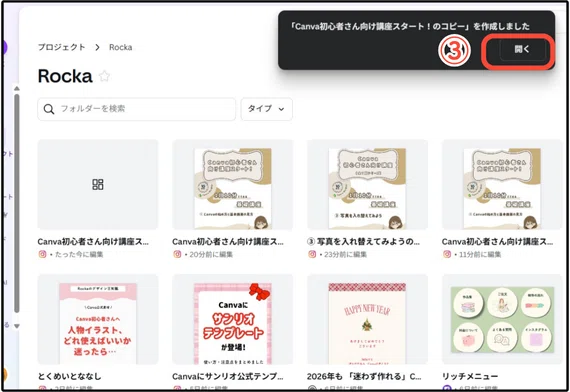Click the up arrow of the sidebar scrollbar
570x392 pixels.
[16, 88]
